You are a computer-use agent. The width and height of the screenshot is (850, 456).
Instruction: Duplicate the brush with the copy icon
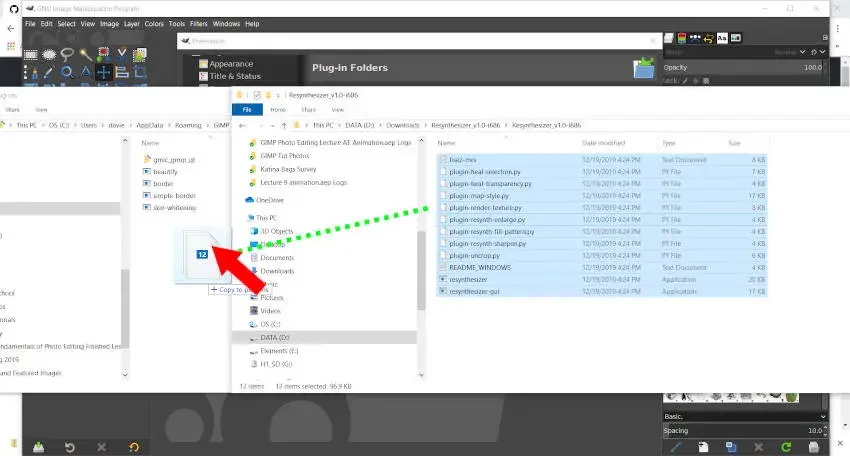coord(731,447)
